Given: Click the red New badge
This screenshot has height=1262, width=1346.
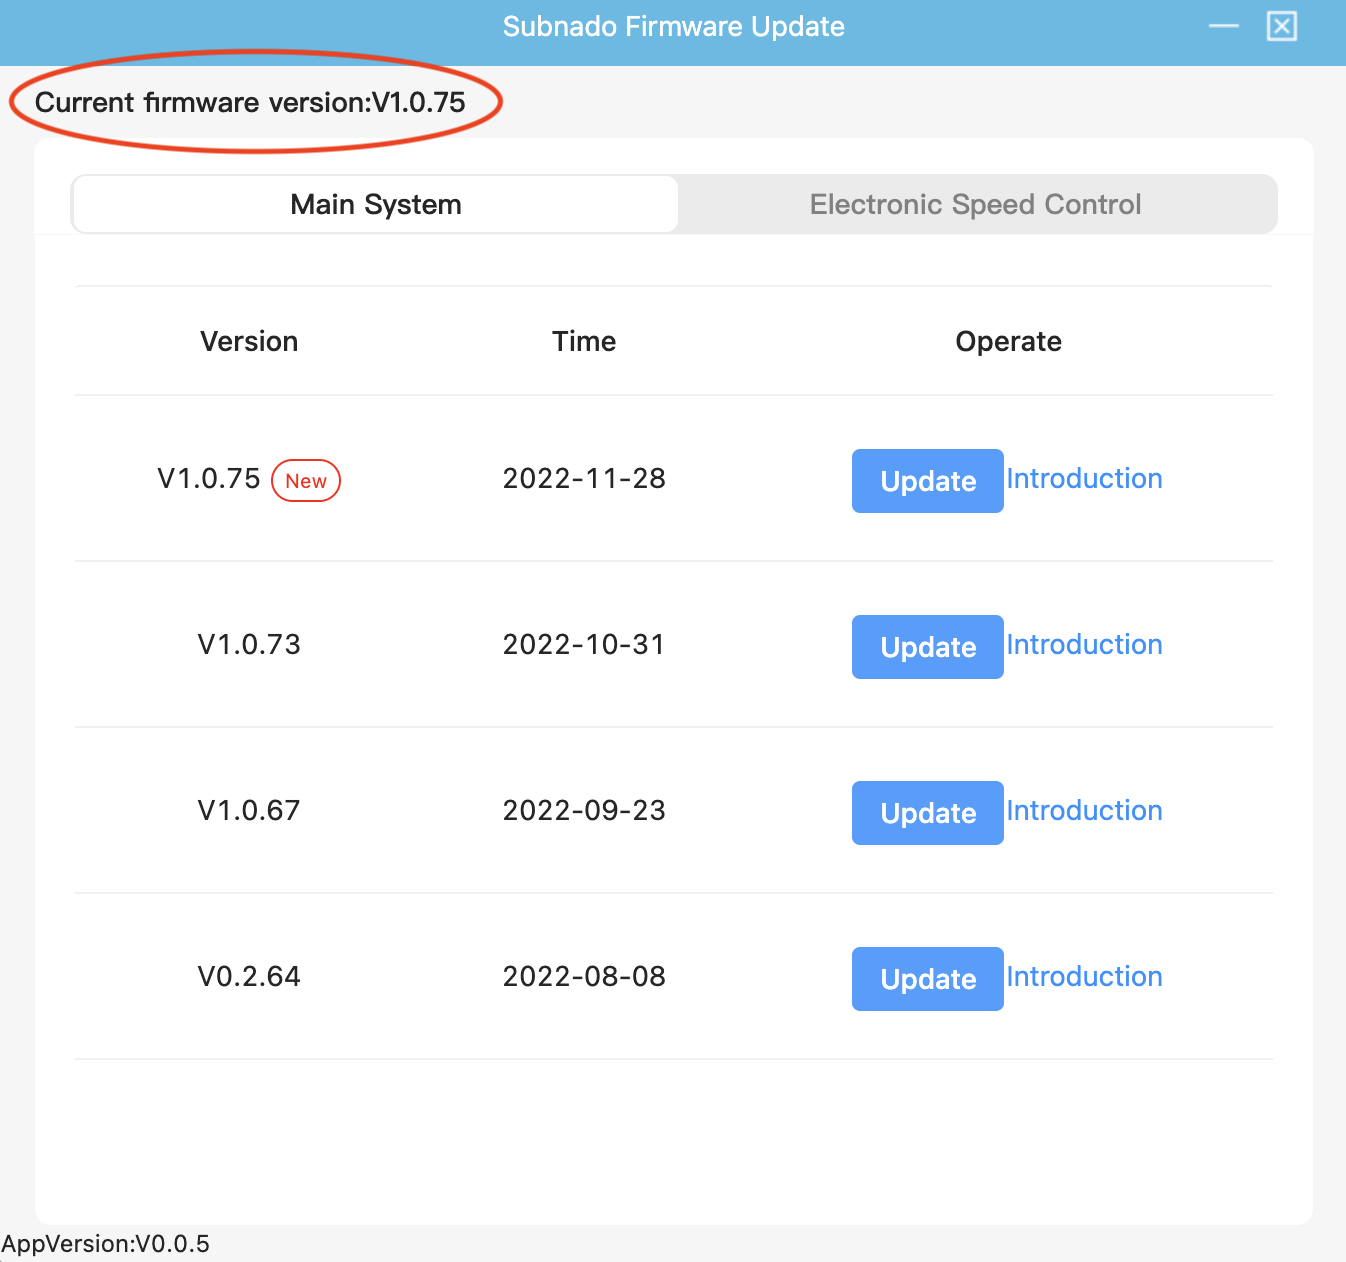Looking at the screenshot, I should click(306, 481).
